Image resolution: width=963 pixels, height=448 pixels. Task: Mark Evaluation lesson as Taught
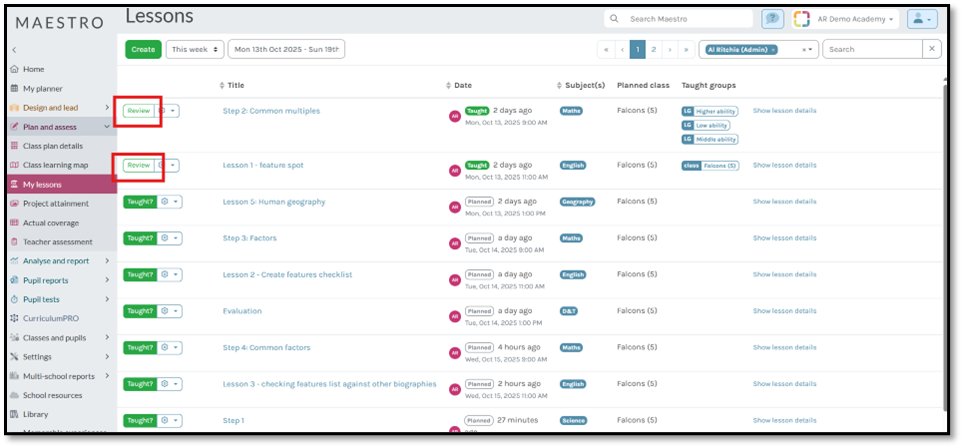pyautogui.click(x=139, y=311)
